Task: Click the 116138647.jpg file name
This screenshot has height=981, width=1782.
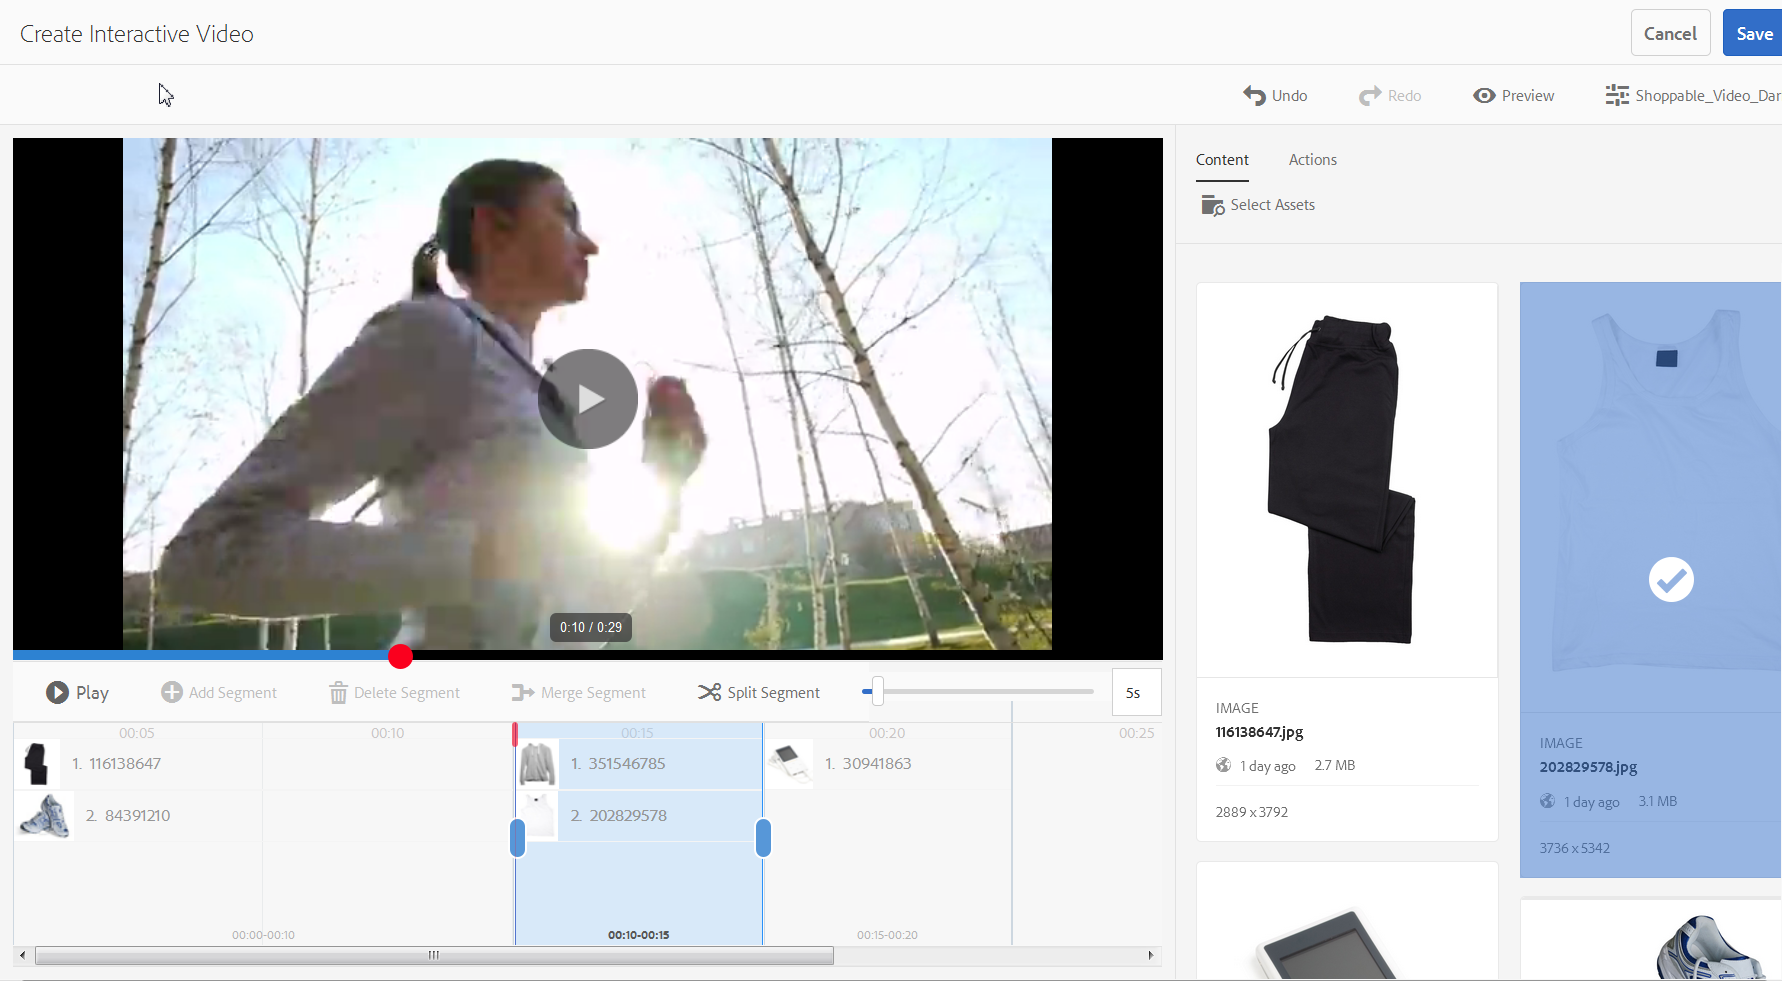Action: [x=1259, y=732]
